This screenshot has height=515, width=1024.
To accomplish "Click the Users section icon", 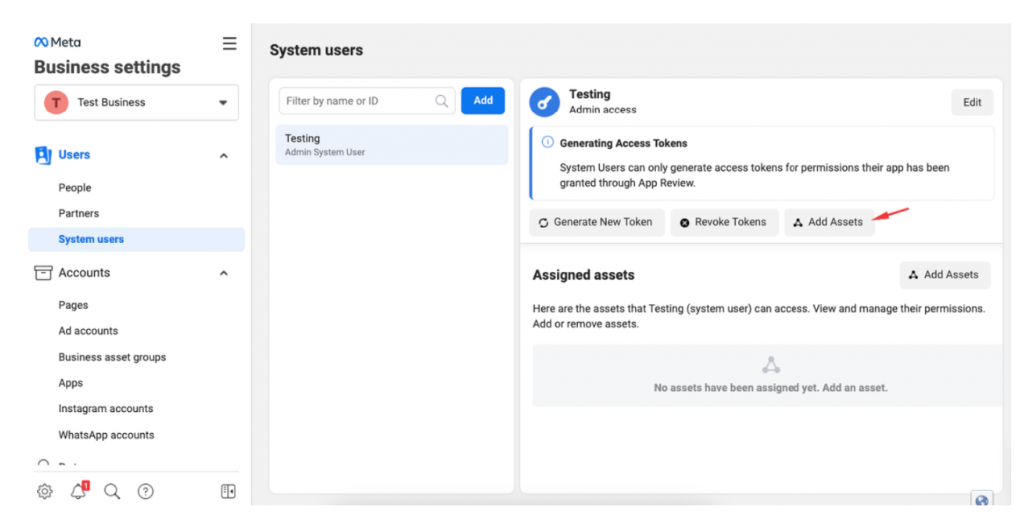I will pyautogui.click(x=43, y=155).
